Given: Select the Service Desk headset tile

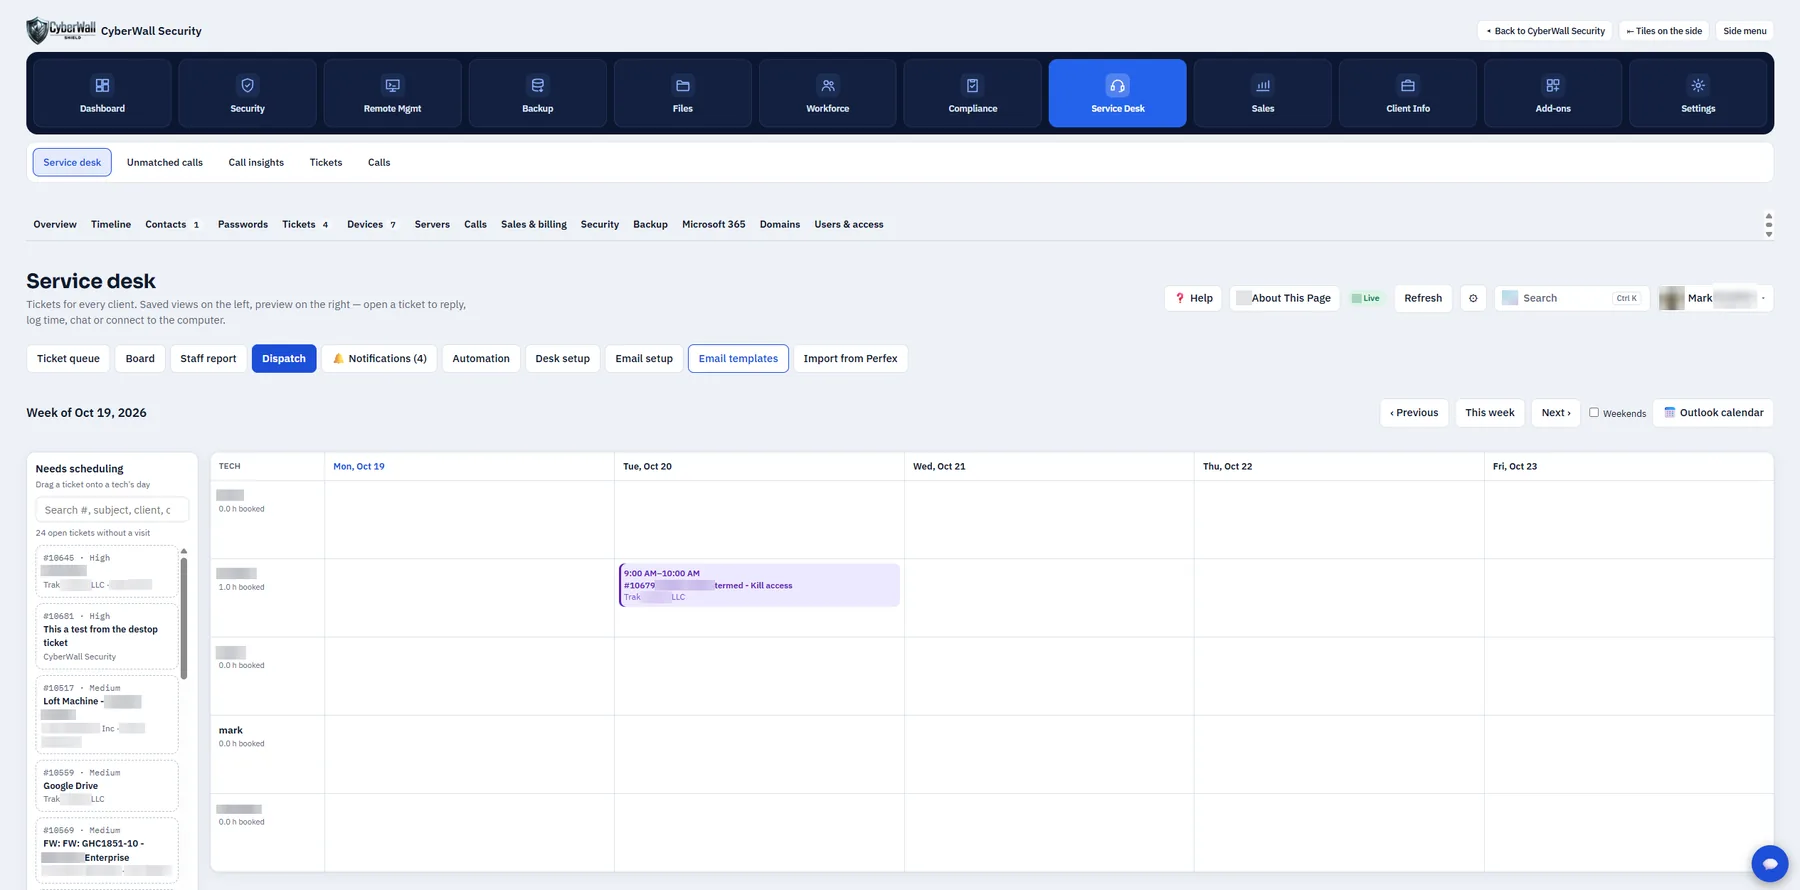Looking at the screenshot, I should [1118, 93].
